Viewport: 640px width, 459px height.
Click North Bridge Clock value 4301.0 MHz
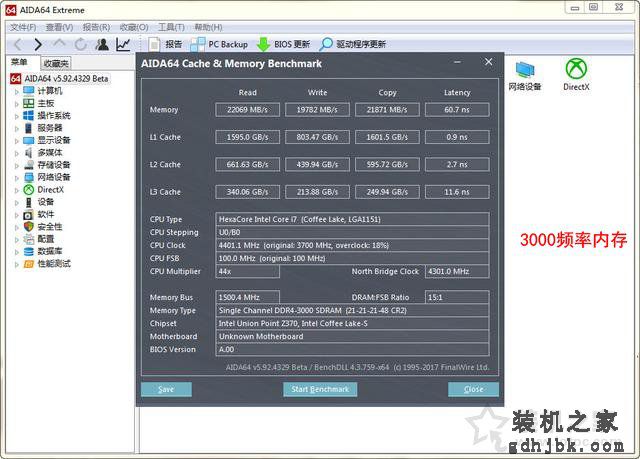coord(457,271)
